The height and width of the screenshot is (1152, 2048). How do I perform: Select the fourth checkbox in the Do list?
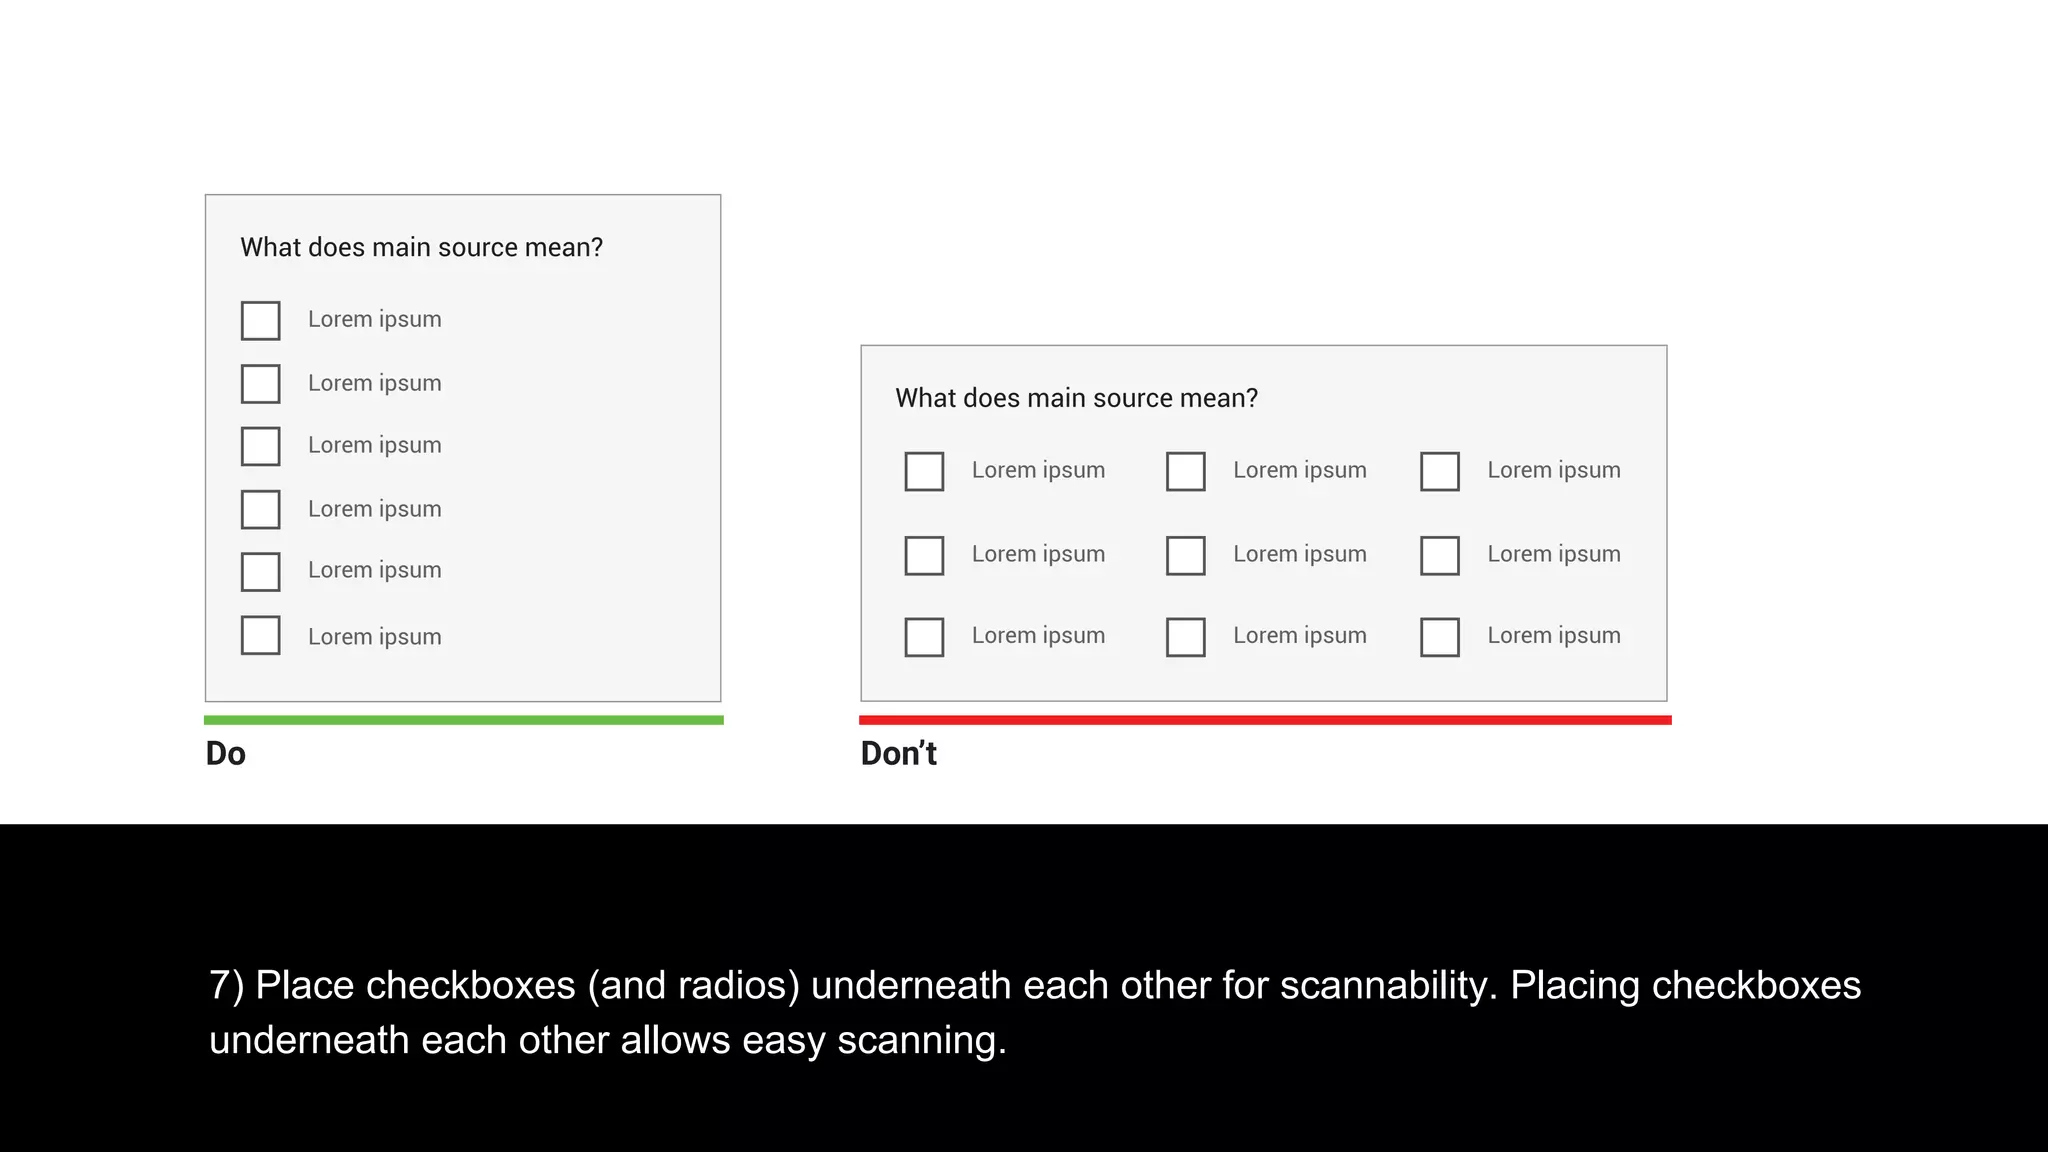(x=260, y=509)
